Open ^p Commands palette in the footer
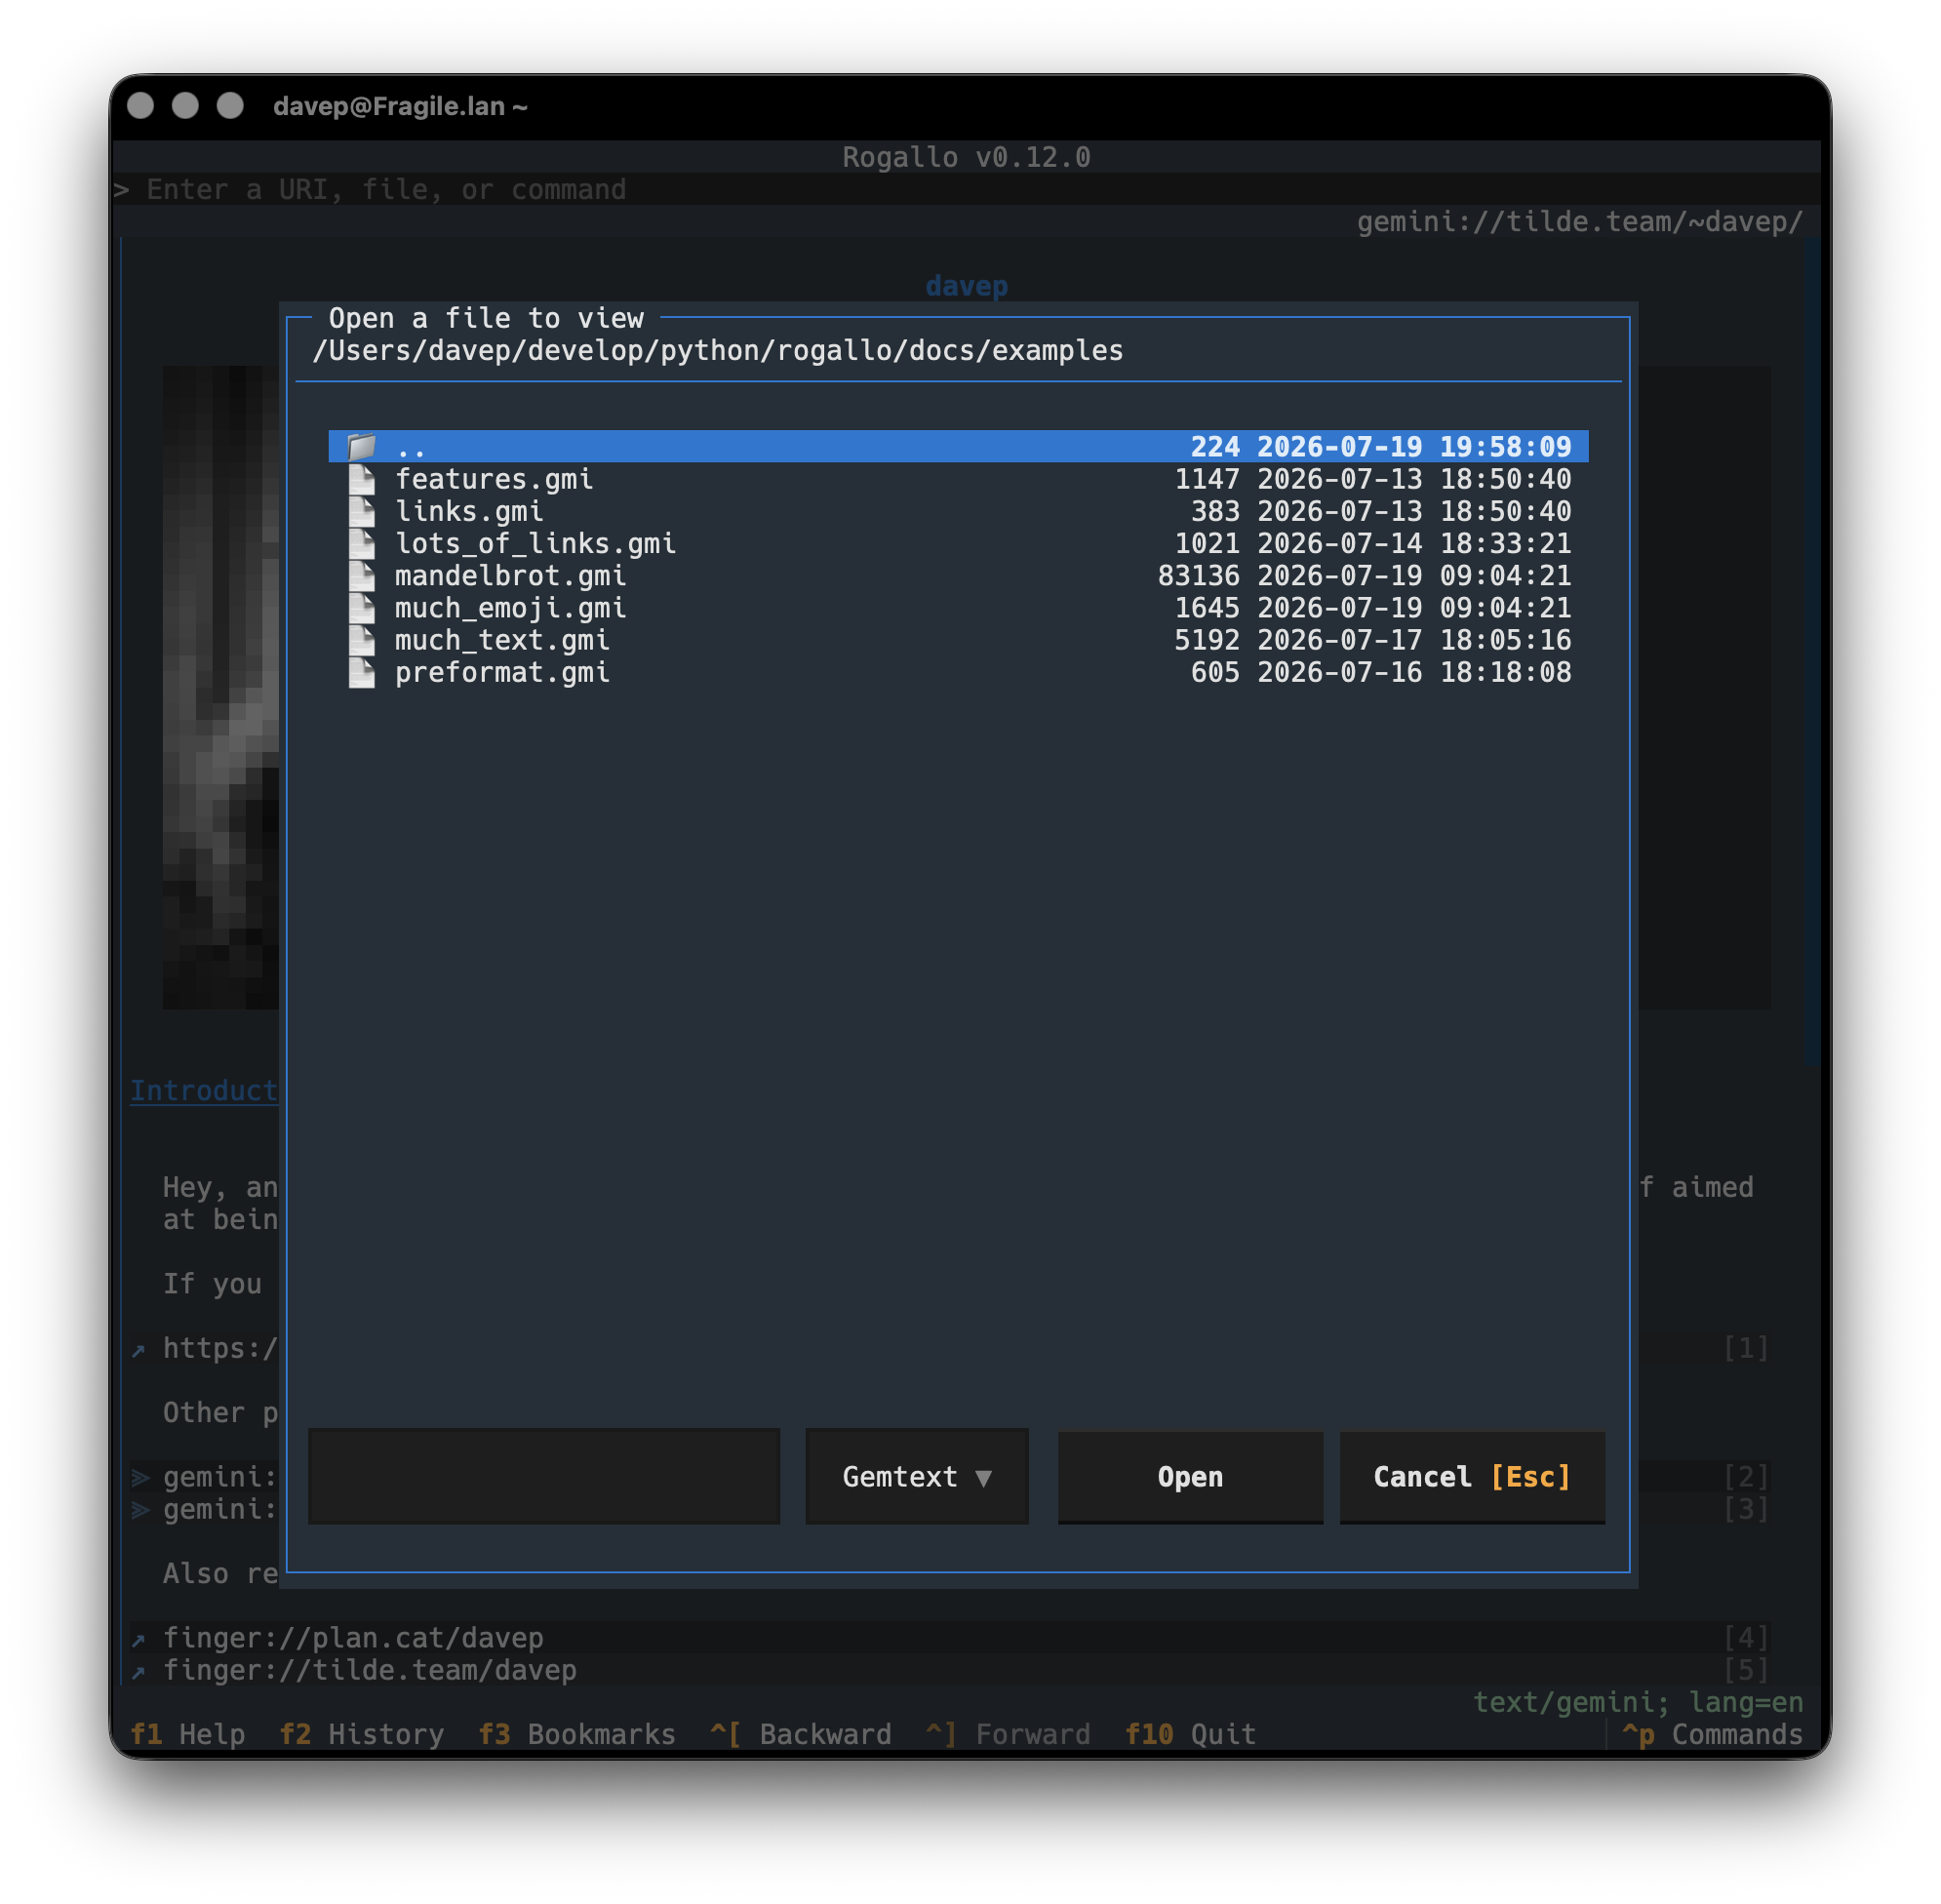This screenshot has width=1941, height=1904. (x=1712, y=1734)
